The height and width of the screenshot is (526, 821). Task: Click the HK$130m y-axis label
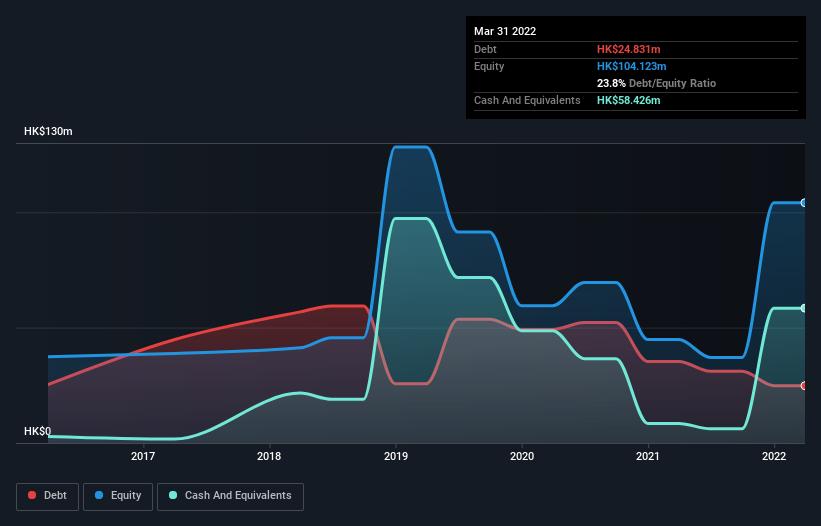point(48,131)
